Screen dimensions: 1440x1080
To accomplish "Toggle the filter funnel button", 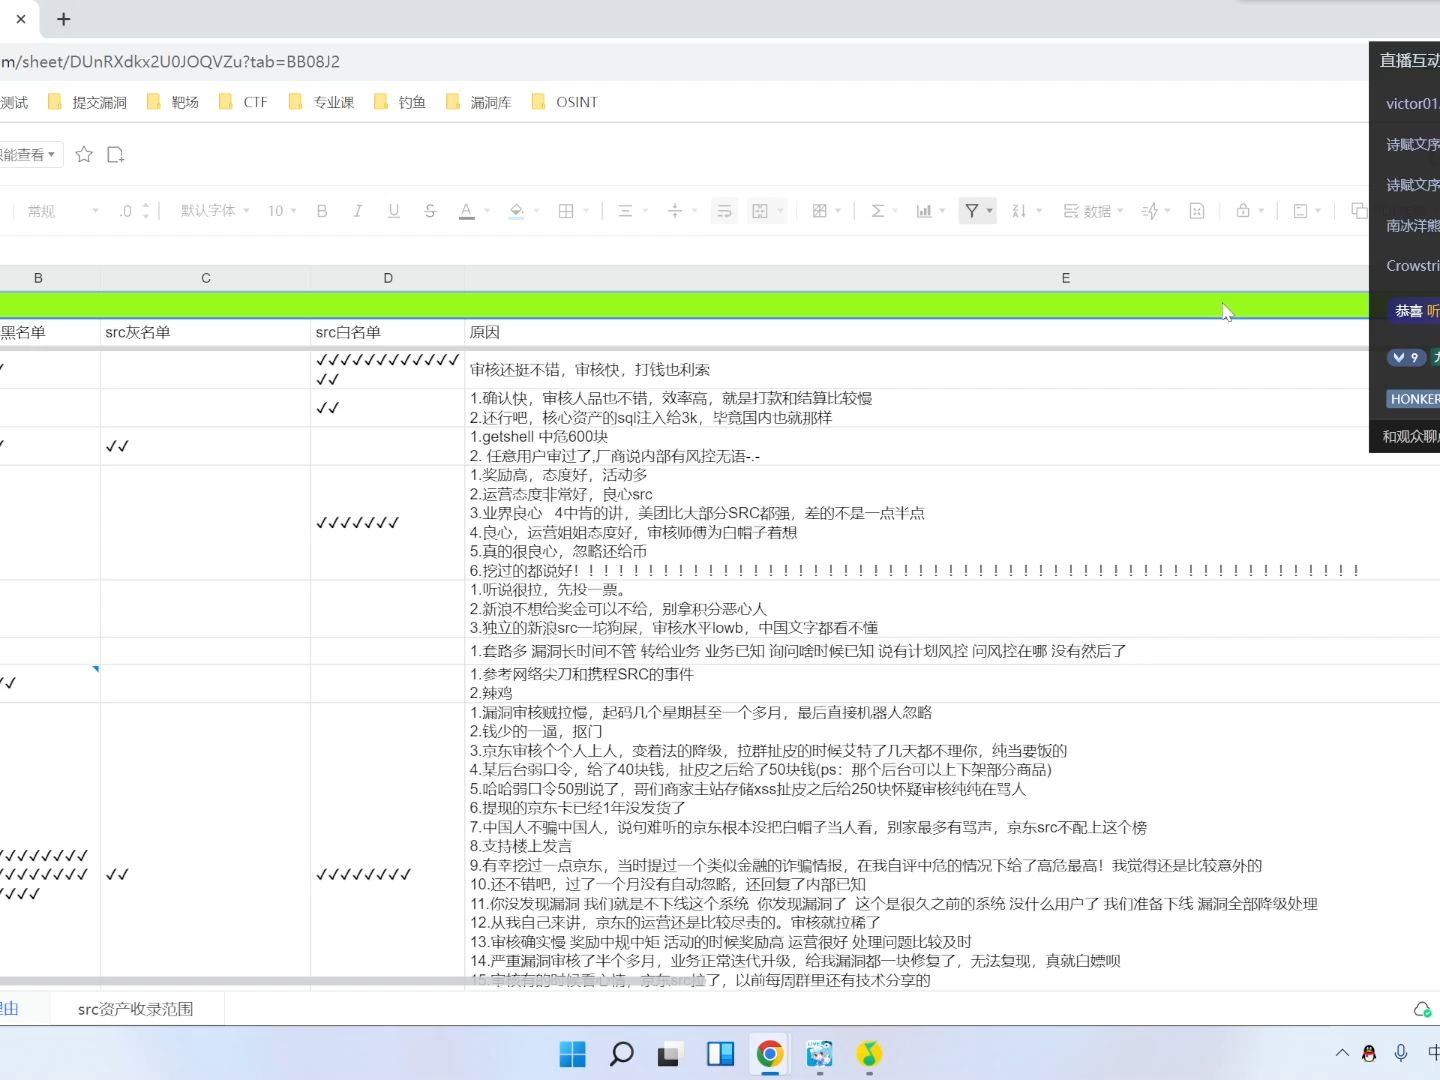I will click(971, 211).
